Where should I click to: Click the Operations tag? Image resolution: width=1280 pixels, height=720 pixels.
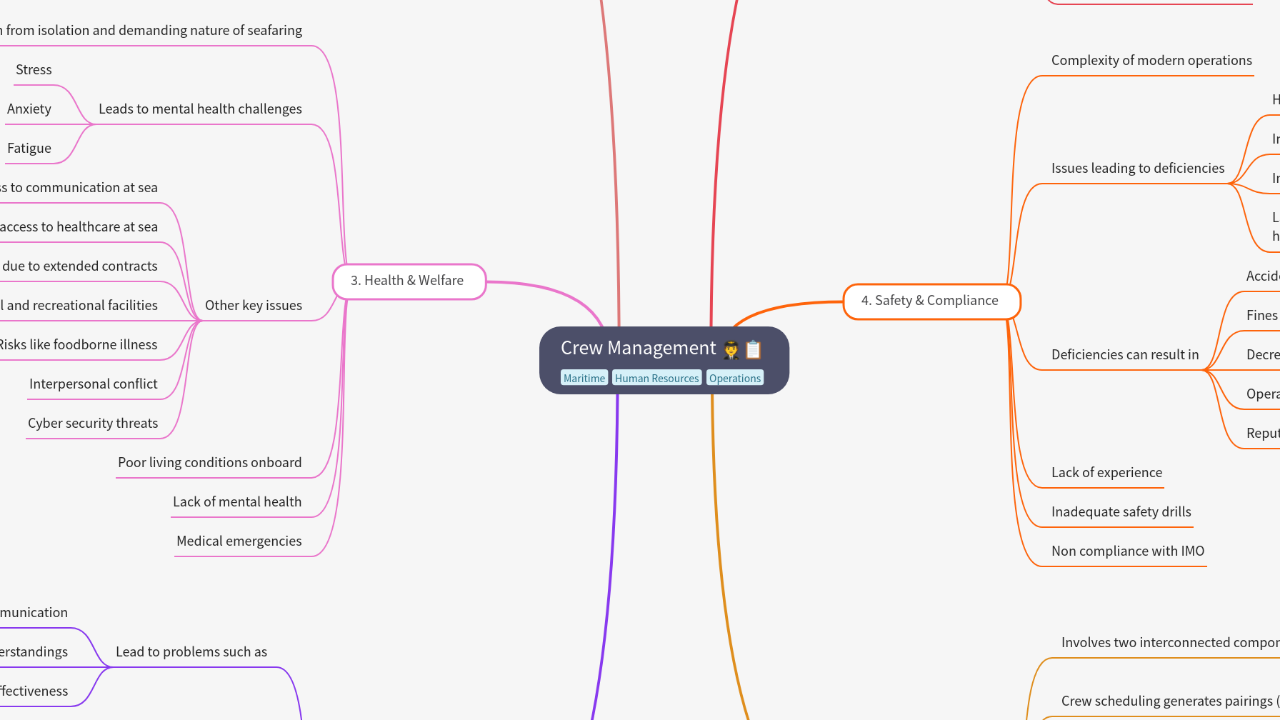point(735,378)
